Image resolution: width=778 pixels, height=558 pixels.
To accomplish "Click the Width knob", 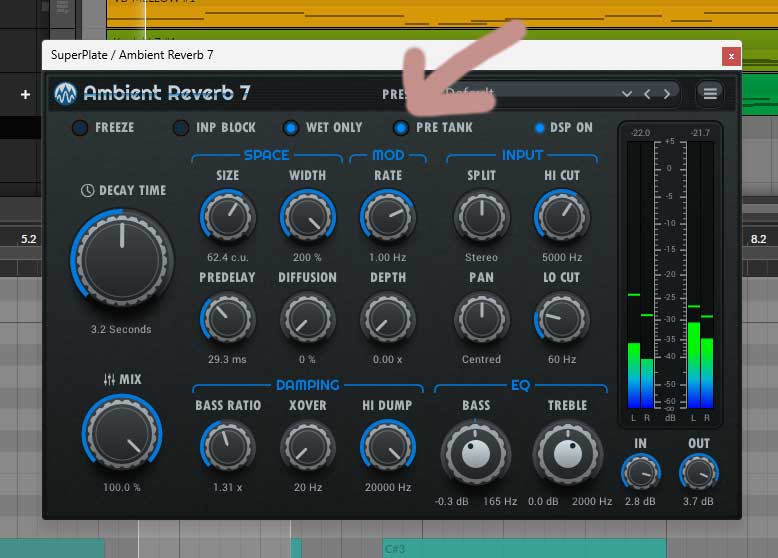I will coord(308,217).
